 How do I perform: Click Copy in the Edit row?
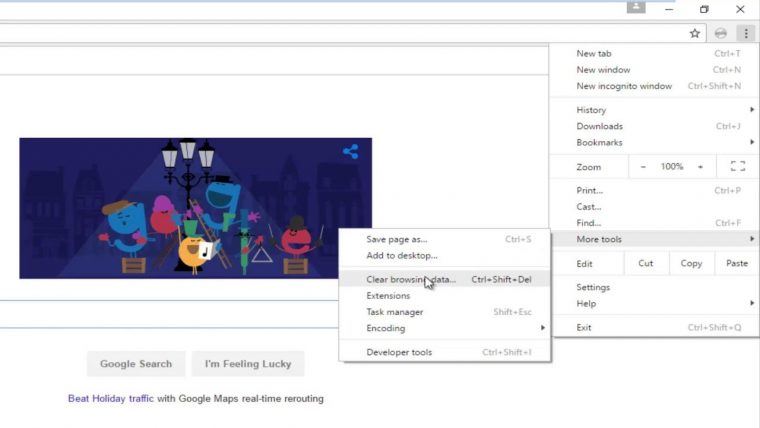pyautogui.click(x=691, y=263)
